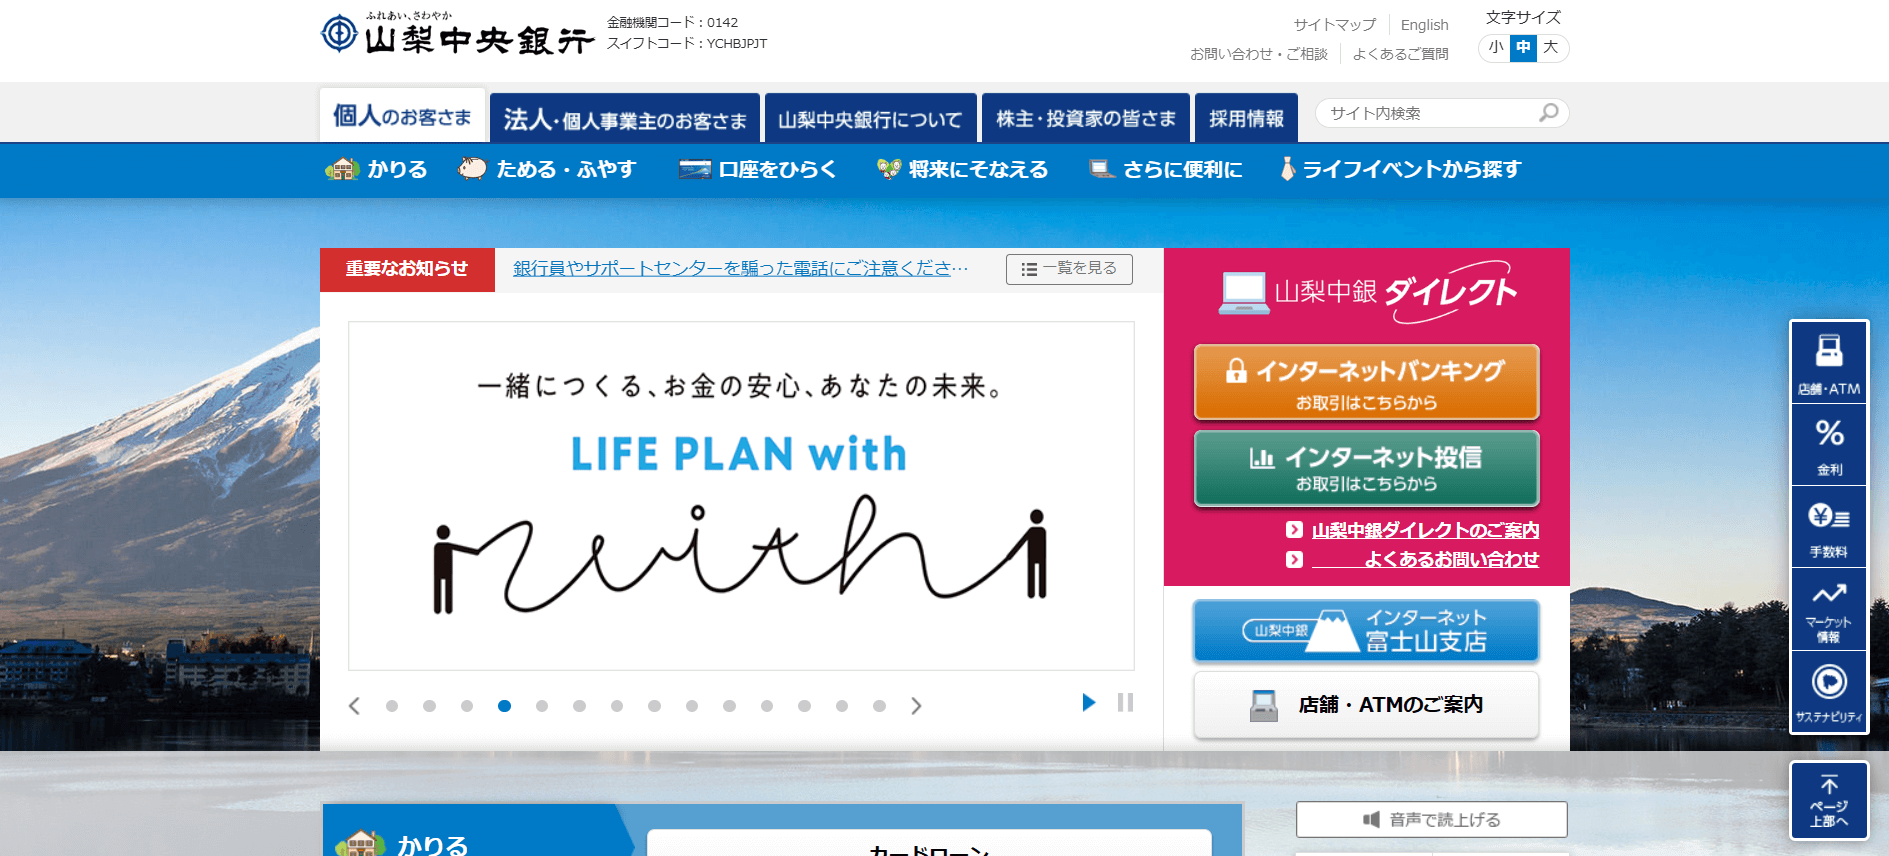
Task: Select medium font size 中
Action: coord(1523,47)
